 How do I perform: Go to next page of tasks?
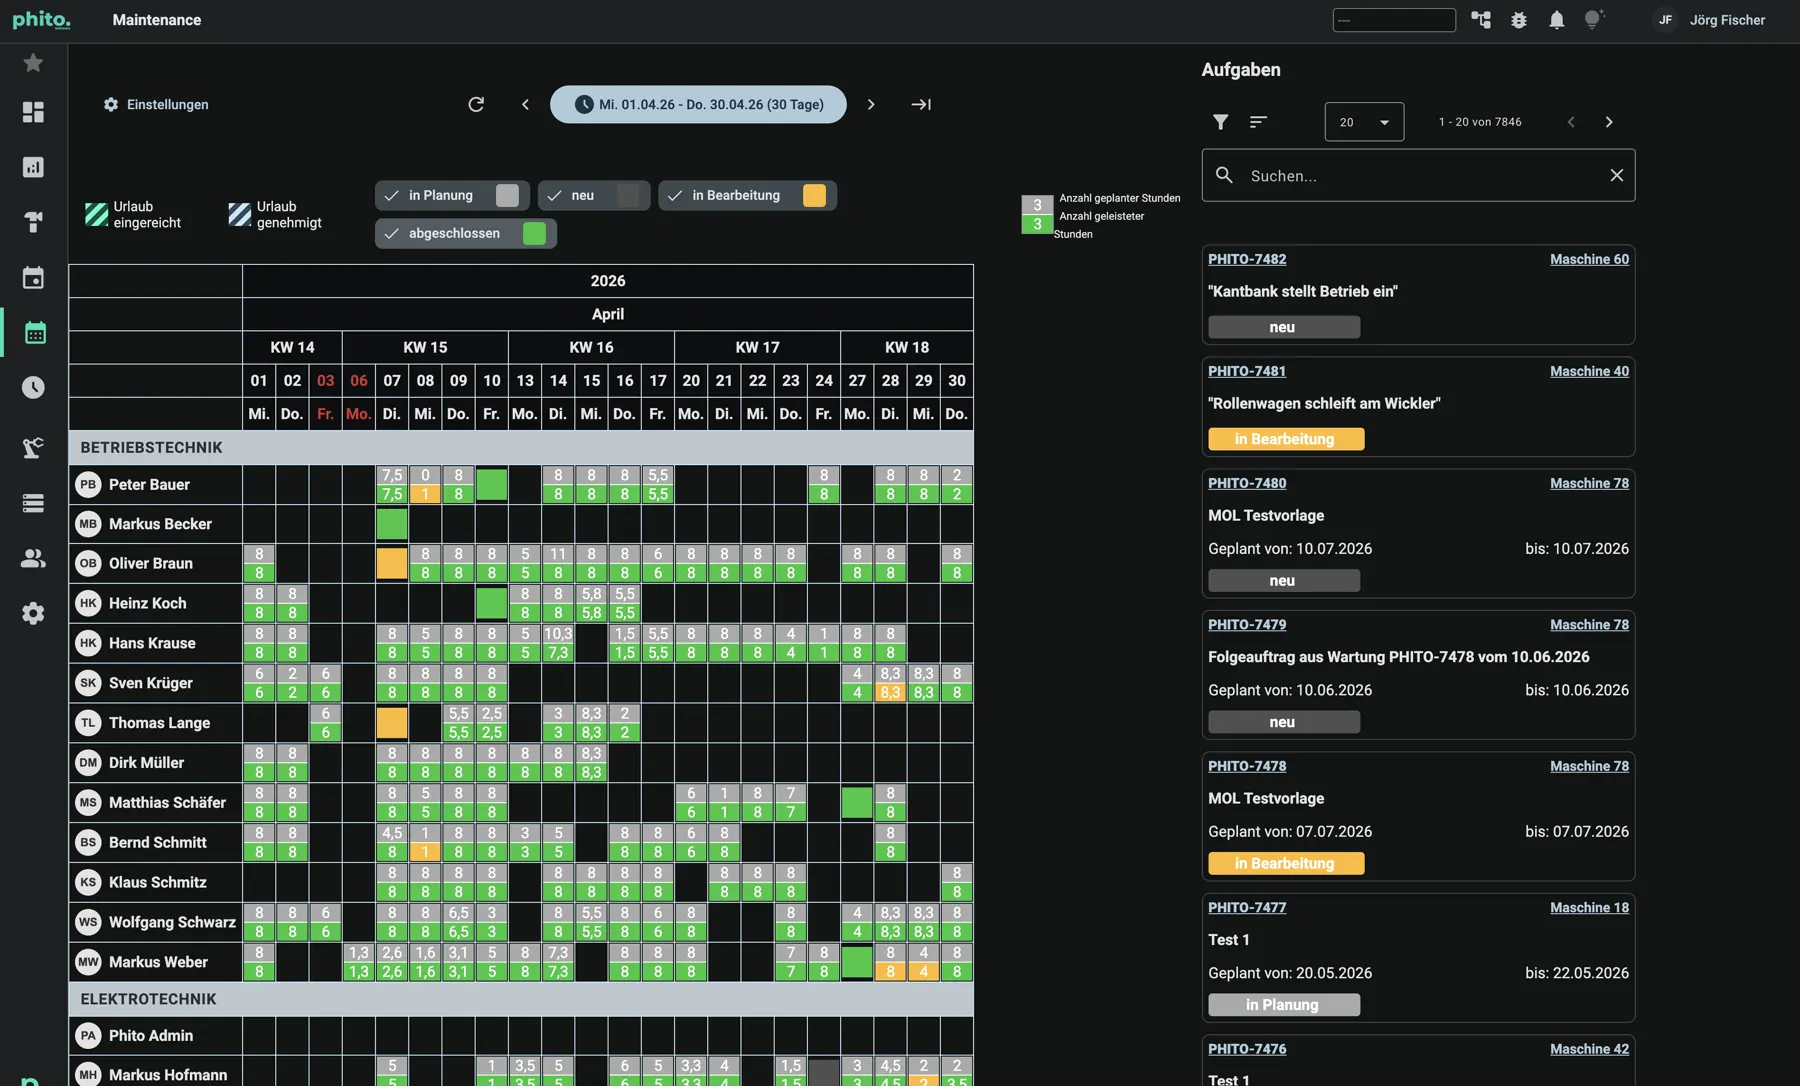pyautogui.click(x=1609, y=122)
